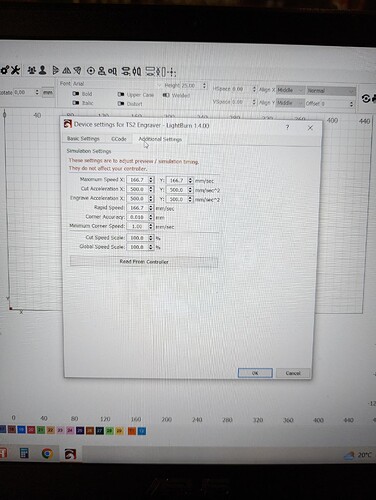Expand the Normal text mode dropdown
Image resolution: width=376 pixels, height=500 pixels.
click(x=331, y=91)
